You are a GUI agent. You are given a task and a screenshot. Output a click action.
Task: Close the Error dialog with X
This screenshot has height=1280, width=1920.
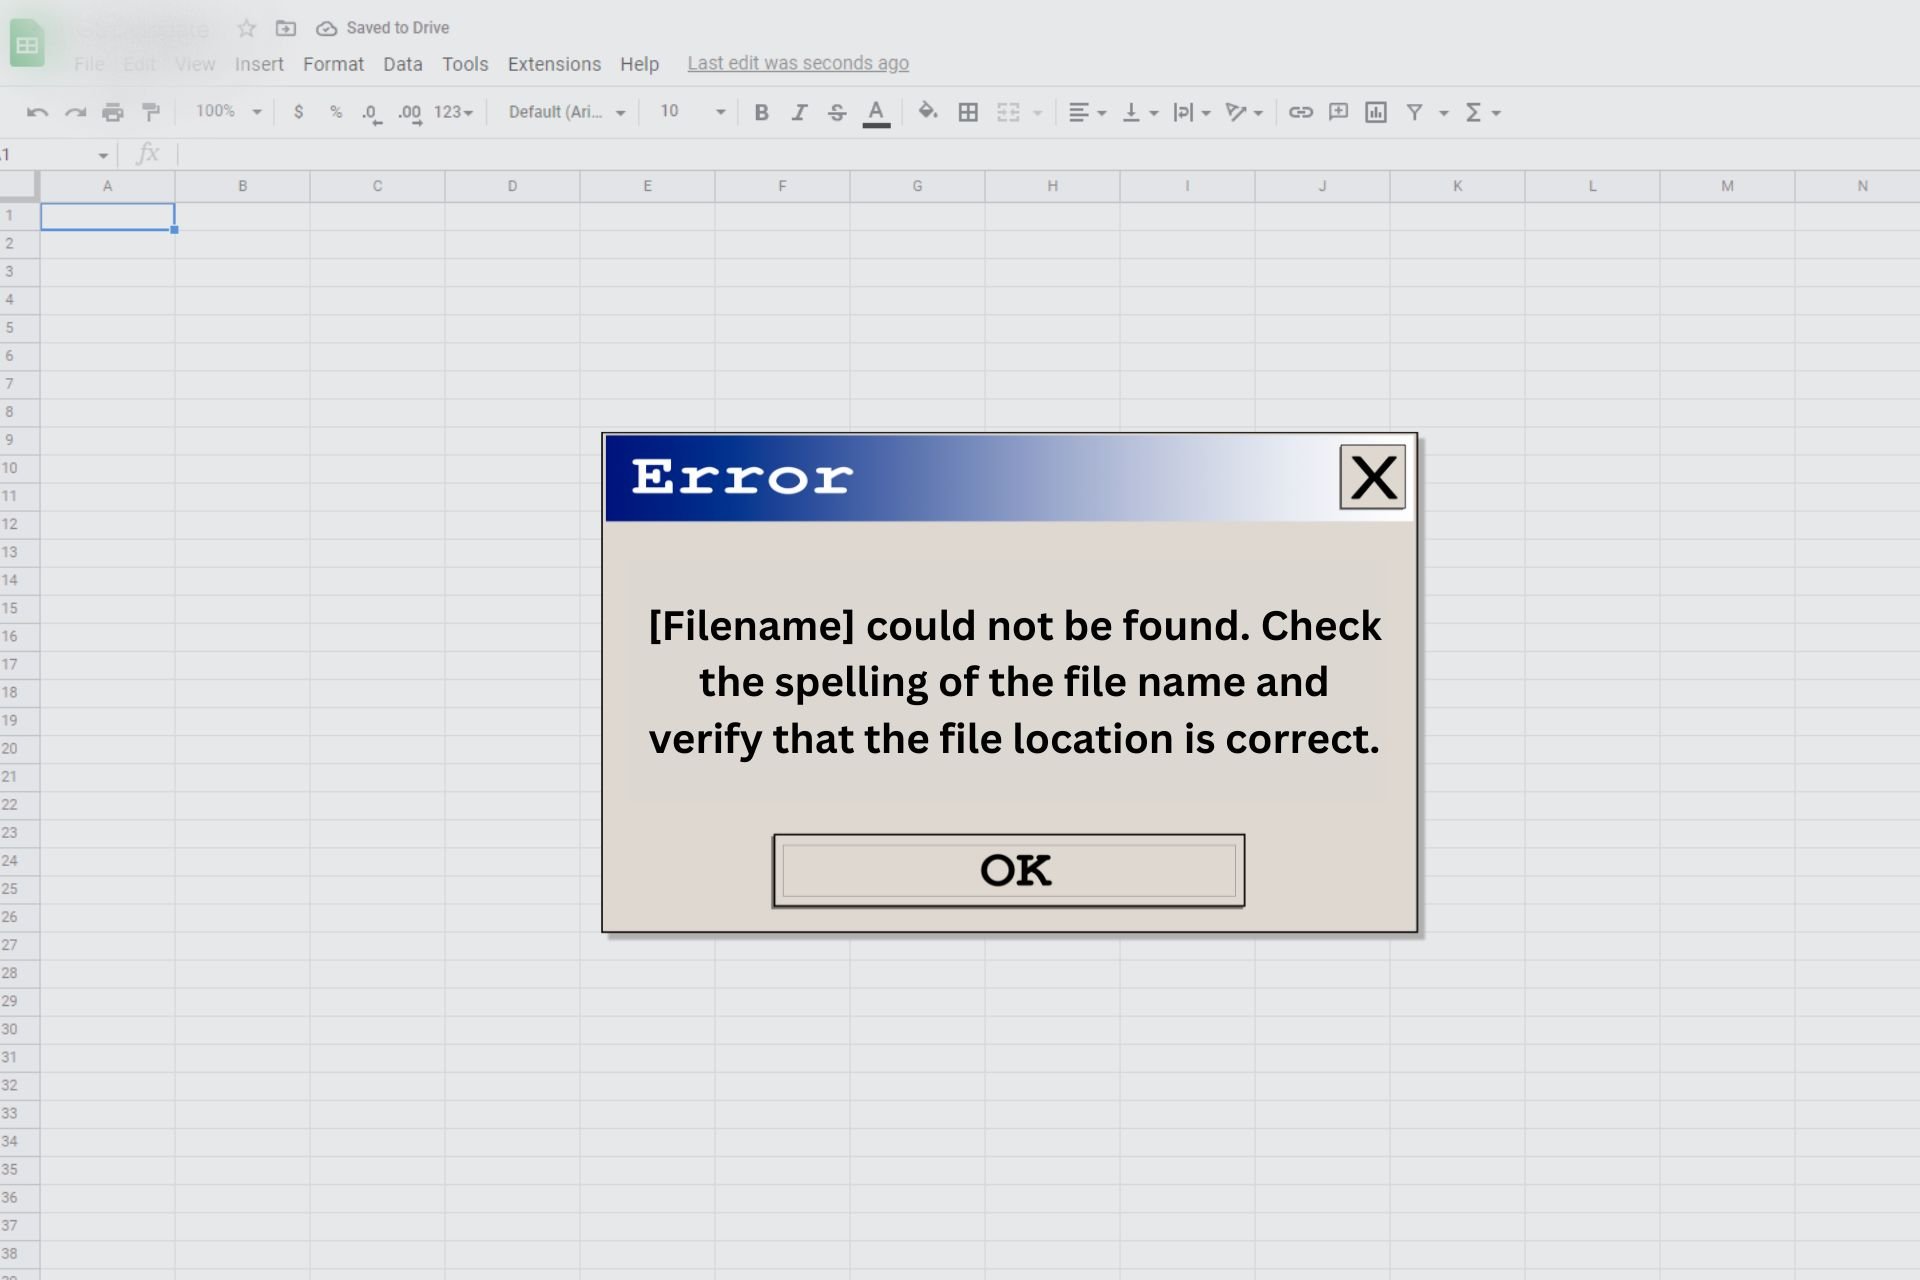click(1373, 477)
